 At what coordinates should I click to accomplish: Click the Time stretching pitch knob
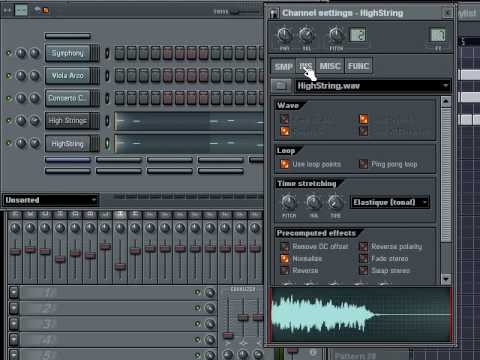(x=289, y=202)
